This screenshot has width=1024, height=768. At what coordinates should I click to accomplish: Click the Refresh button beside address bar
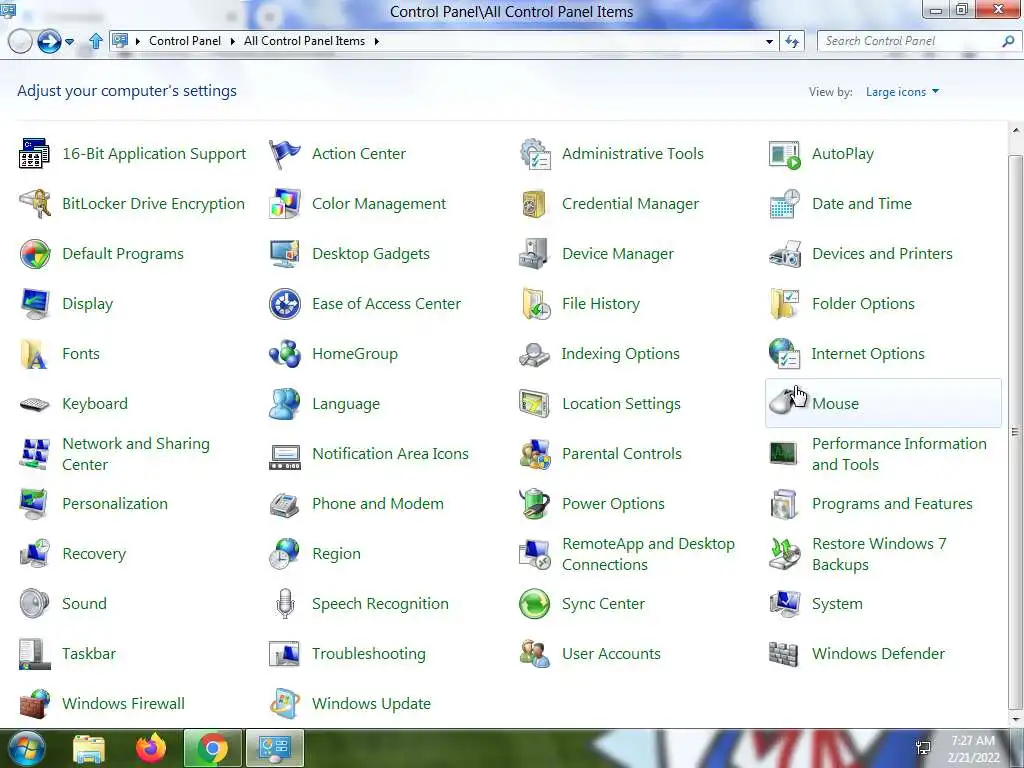[792, 41]
